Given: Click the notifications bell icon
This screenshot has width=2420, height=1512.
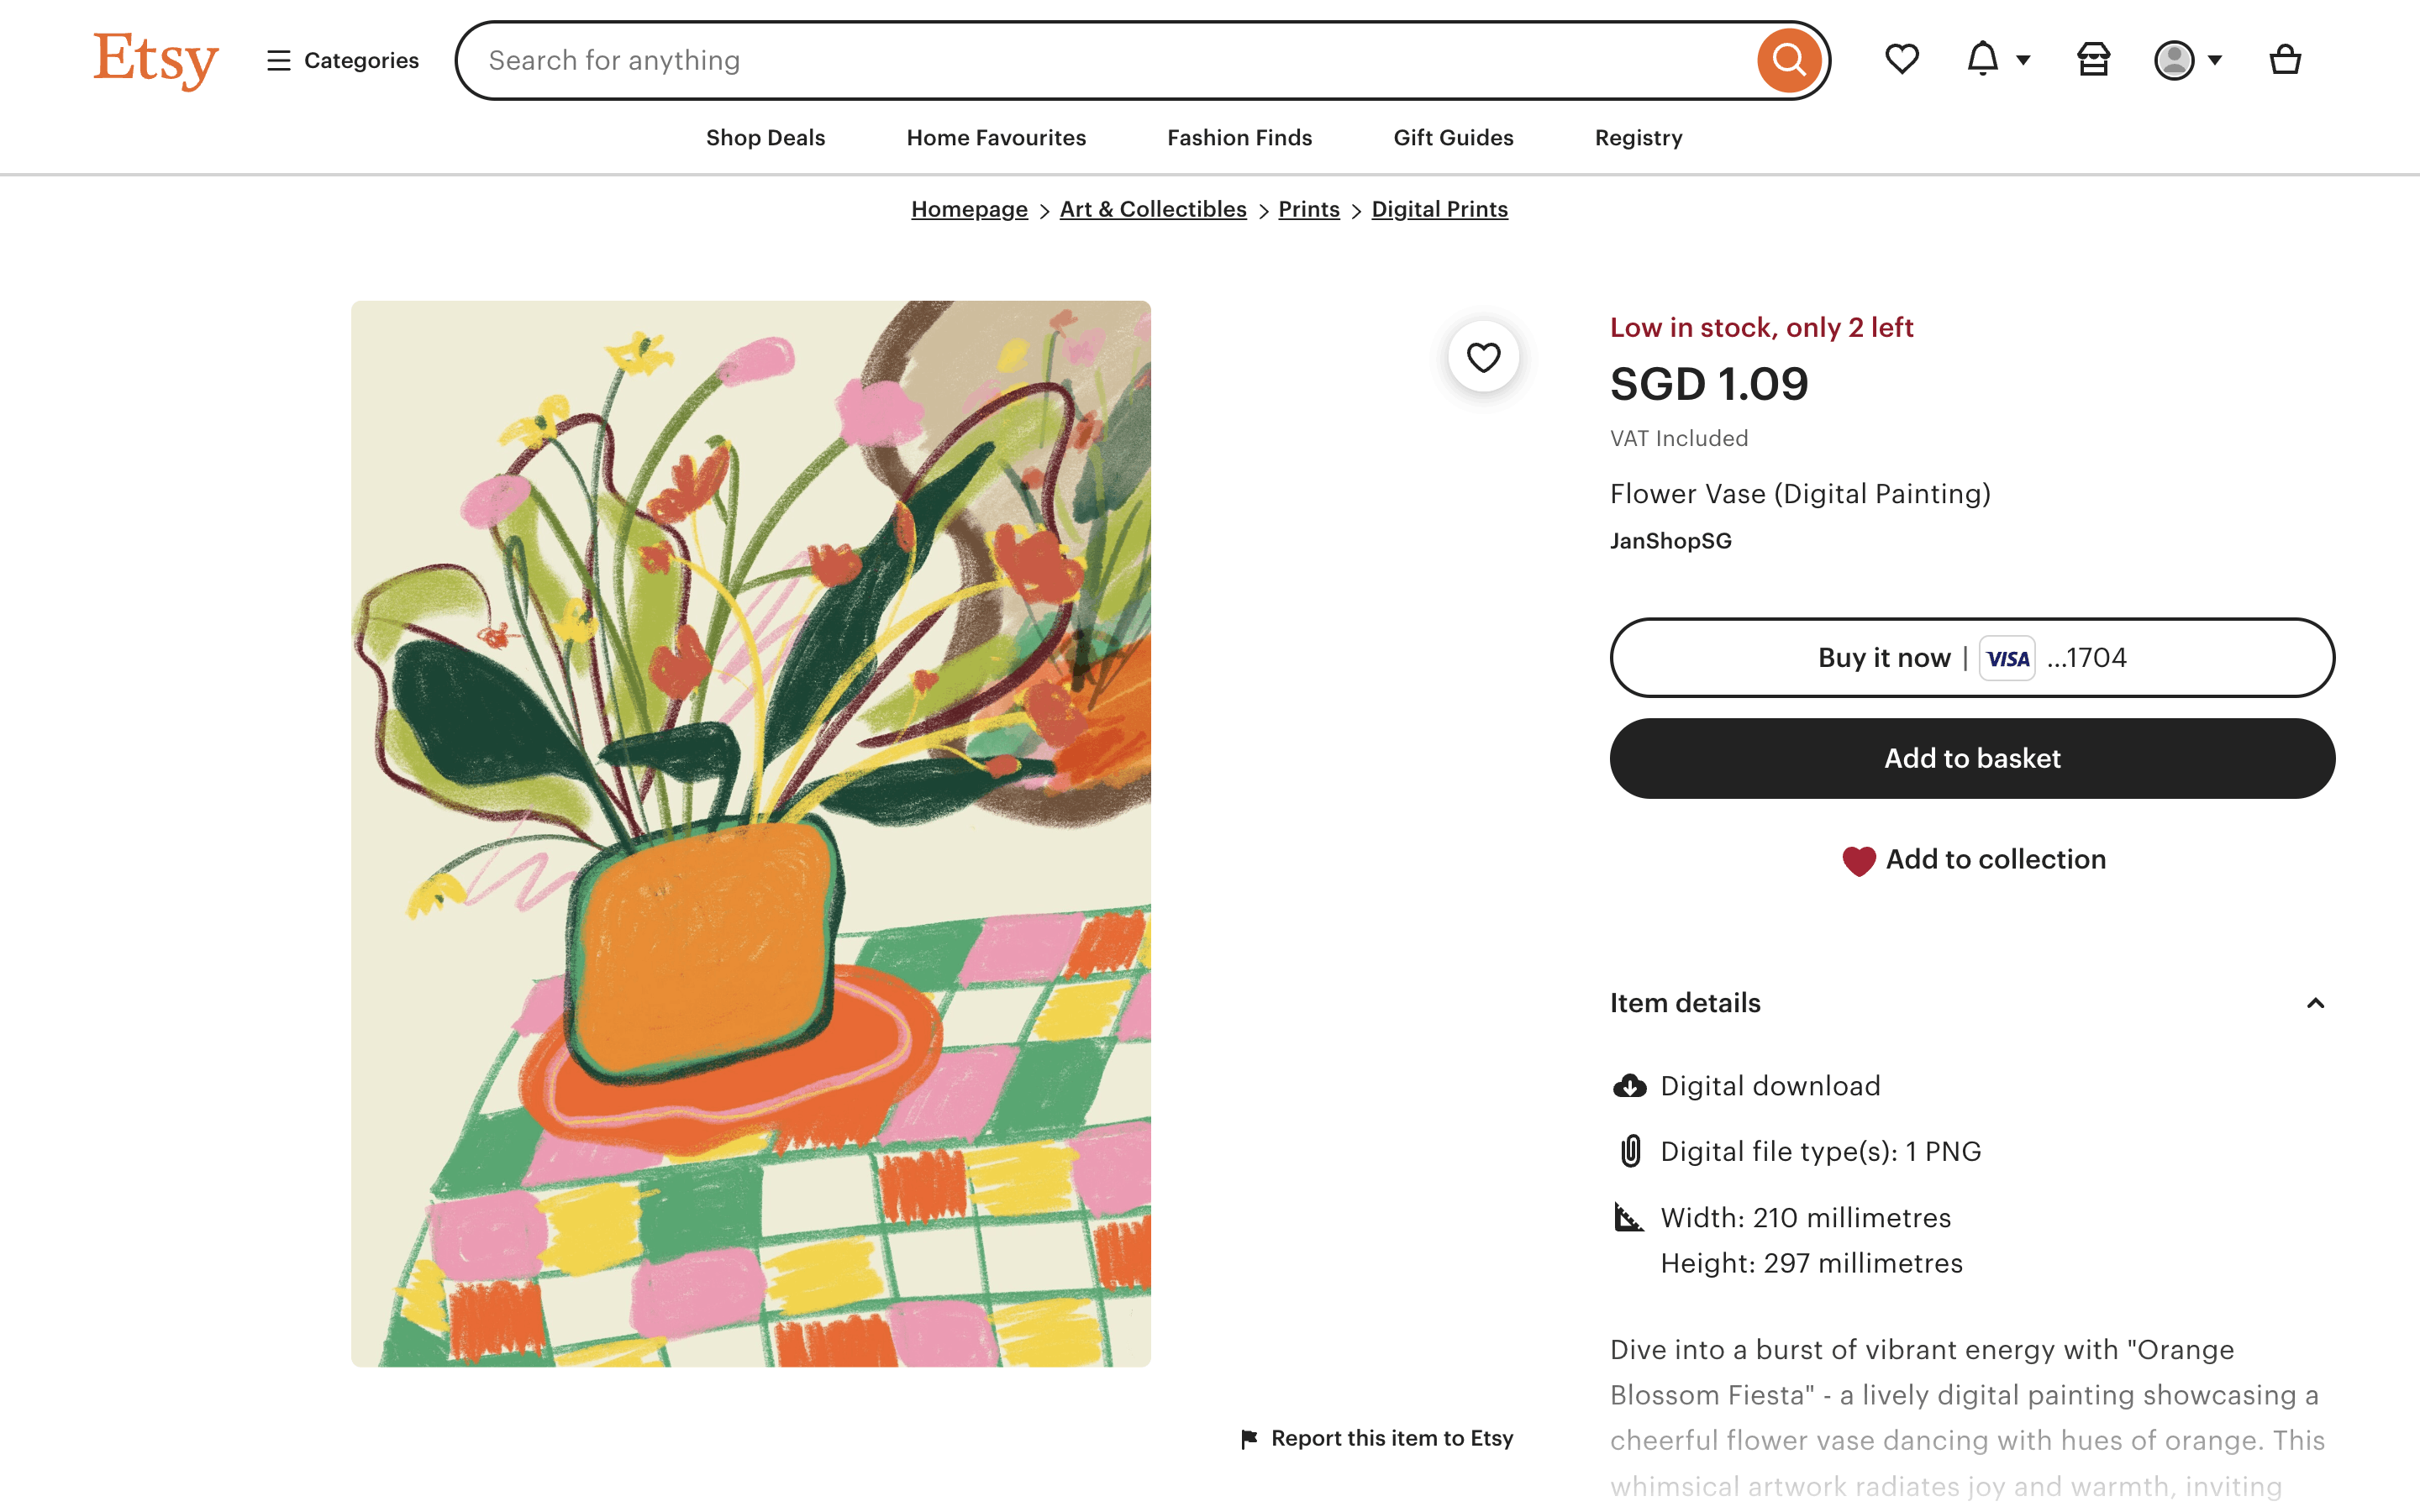Looking at the screenshot, I should pos(1982,60).
